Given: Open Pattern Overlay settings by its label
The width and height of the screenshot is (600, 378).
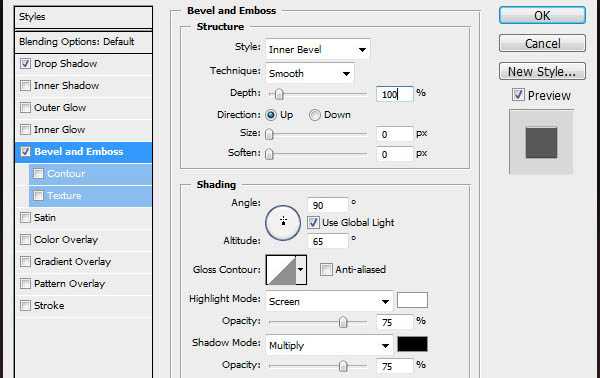Looking at the screenshot, I should pos(69,284).
